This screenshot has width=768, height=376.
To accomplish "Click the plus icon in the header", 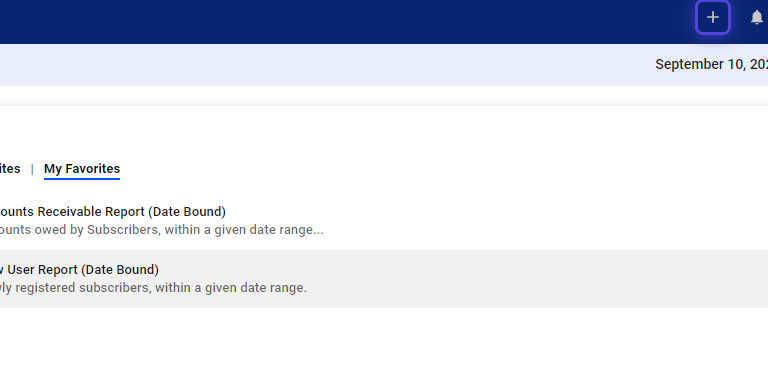I will coord(713,18).
